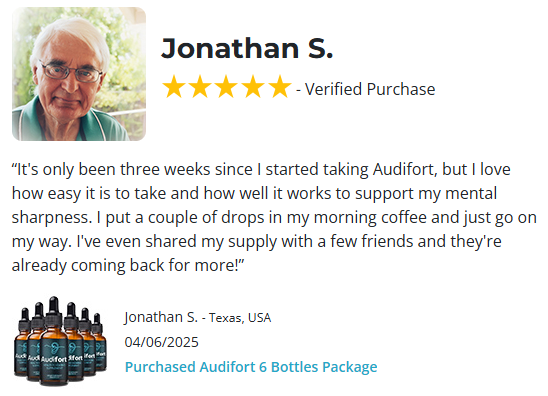This screenshot has width=548, height=396.
Task: Click the first yellow rating star
Action: (174, 86)
